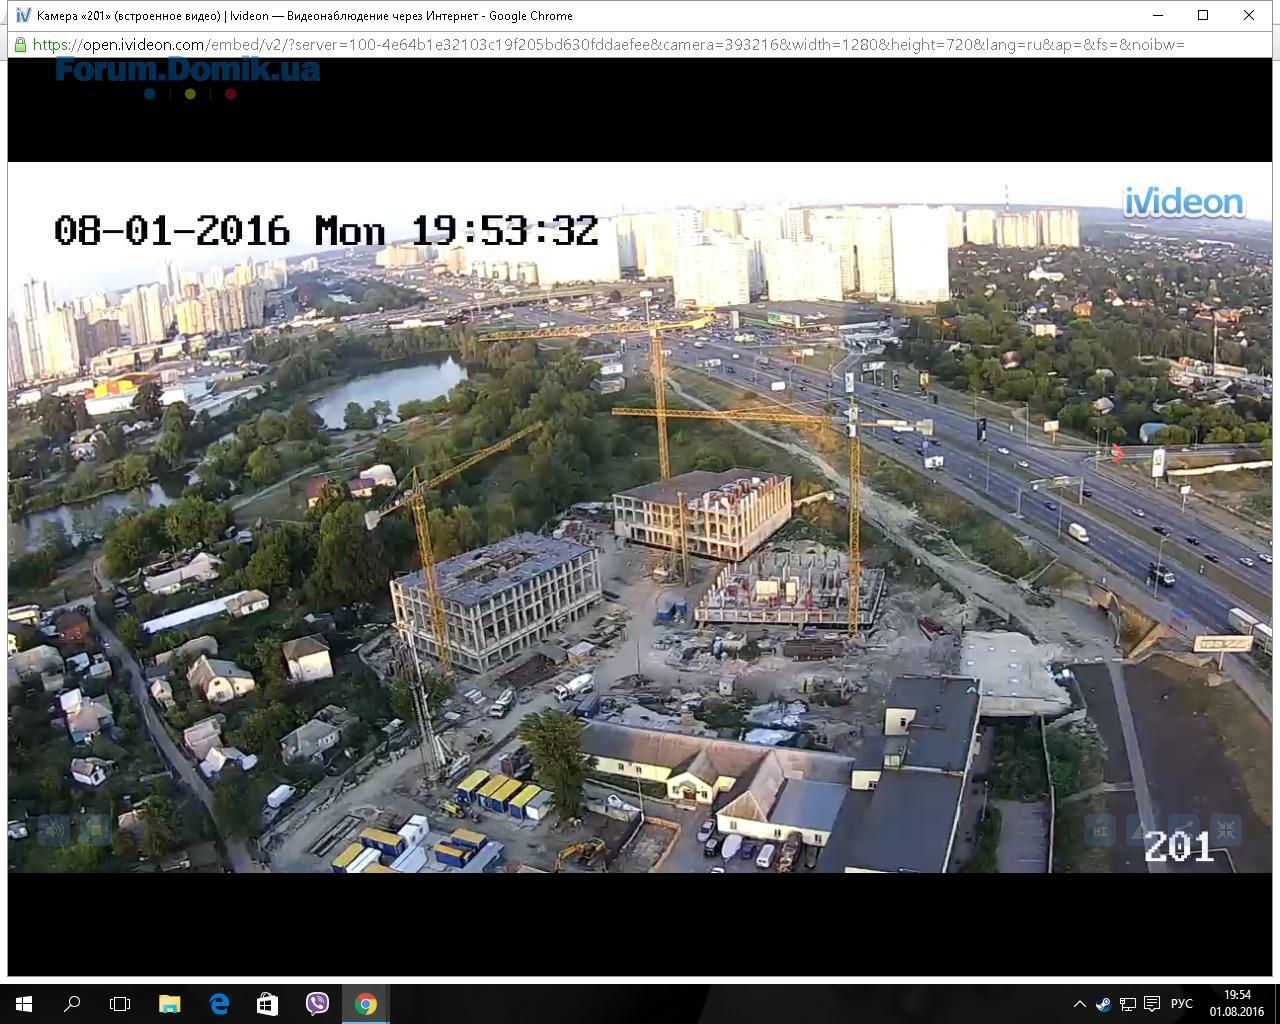
Task: Open Windows taskbar search
Action: tap(72, 1004)
